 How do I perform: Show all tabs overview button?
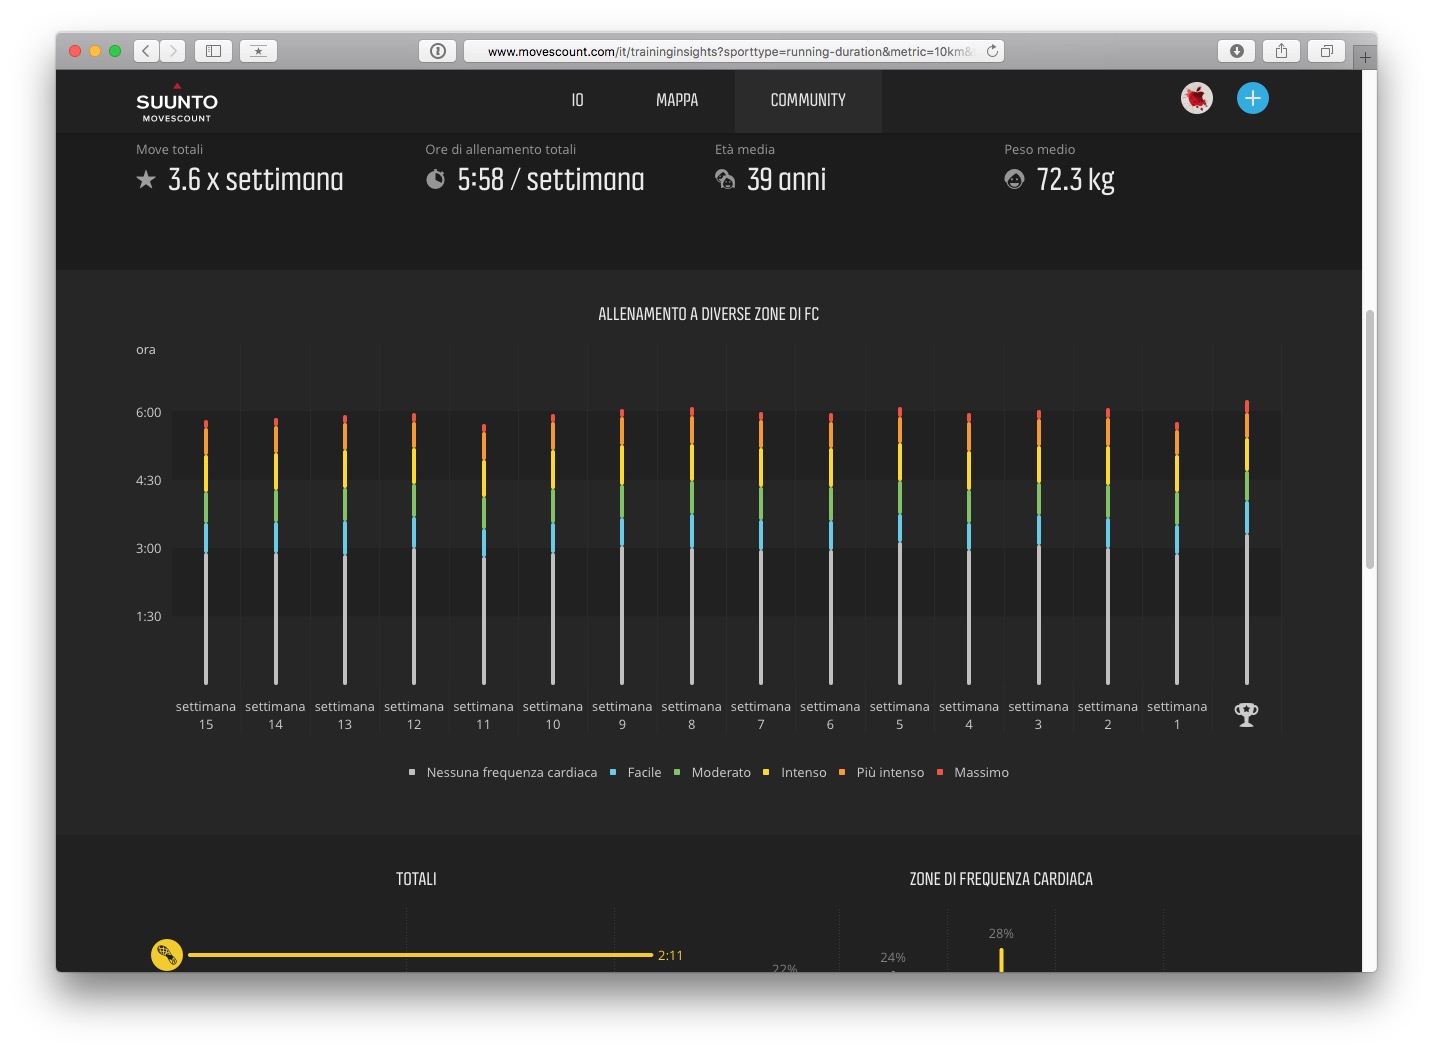click(x=1326, y=51)
